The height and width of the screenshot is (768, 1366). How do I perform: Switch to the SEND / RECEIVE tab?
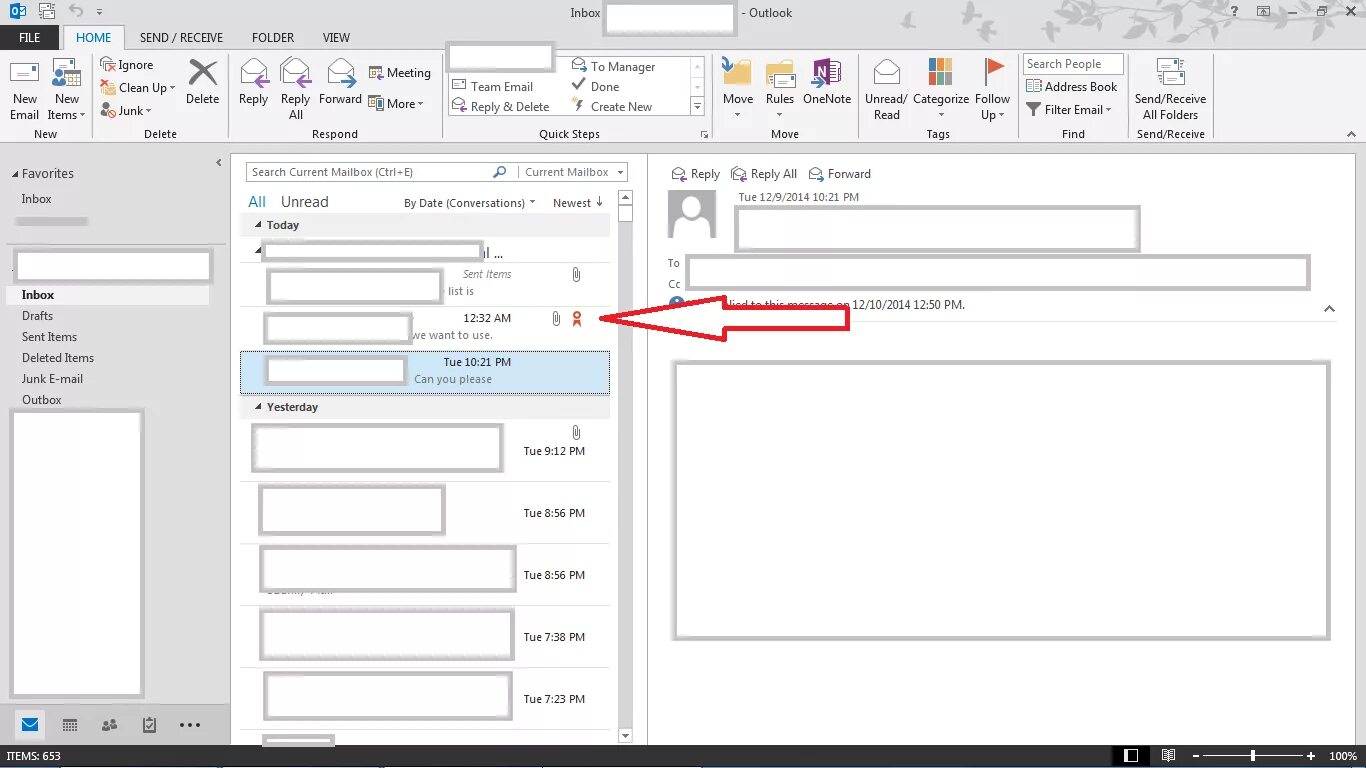(181, 38)
